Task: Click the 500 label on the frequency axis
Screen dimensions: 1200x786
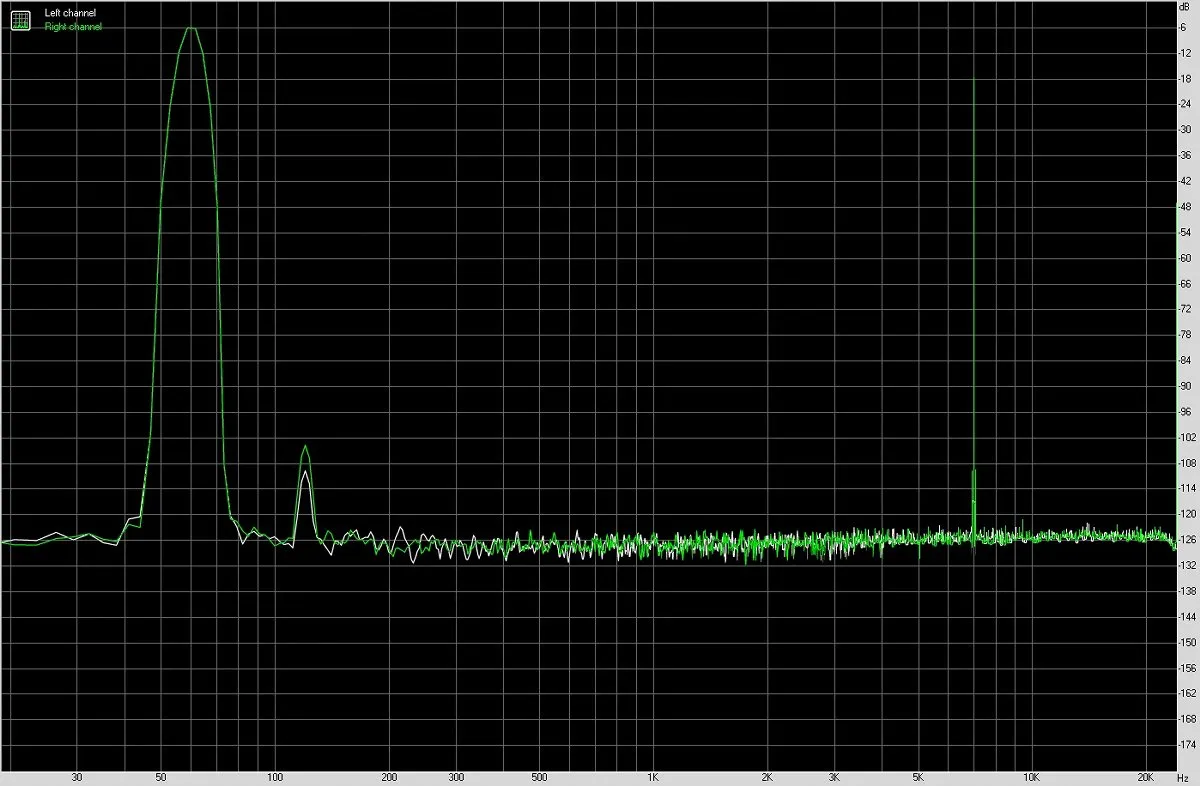Action: pos(539,776)
